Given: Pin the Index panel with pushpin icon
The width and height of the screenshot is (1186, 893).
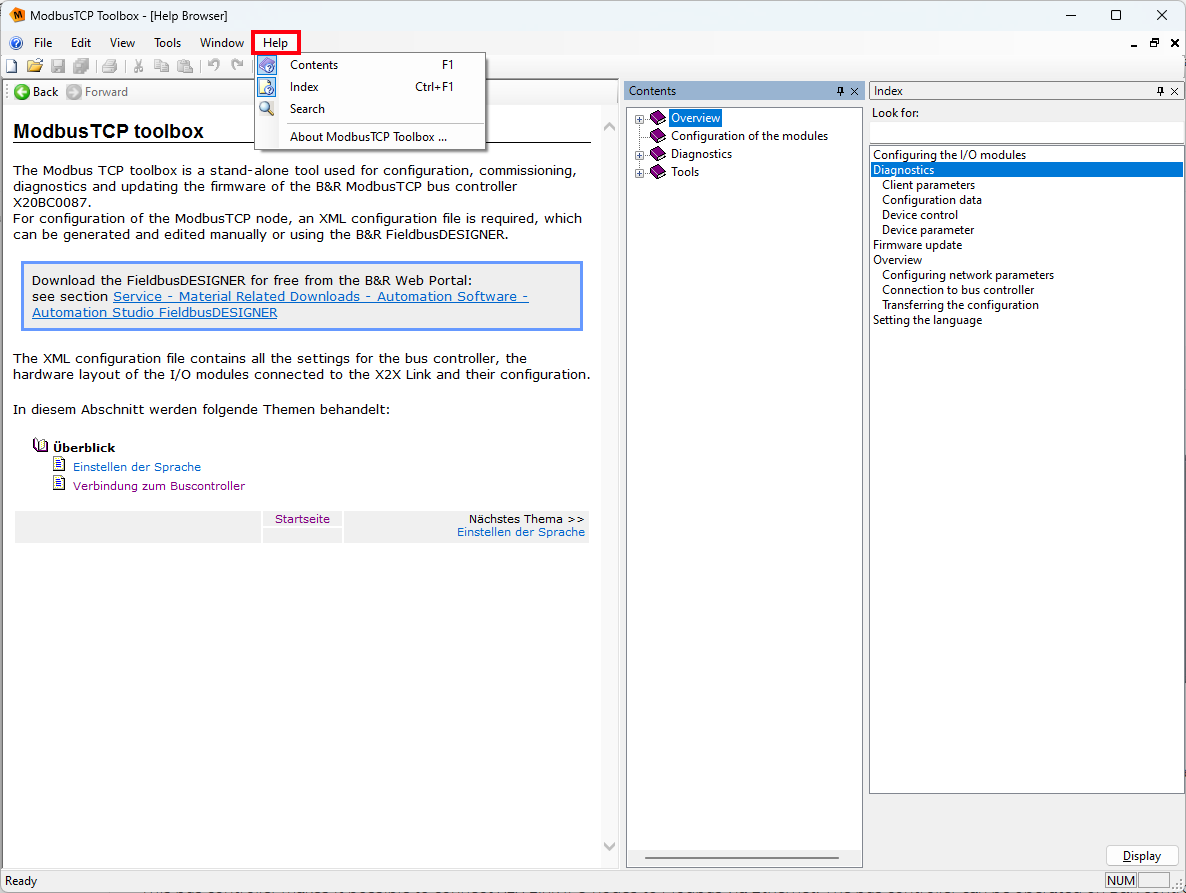Looking at the screenshot, I should [1160, 91].
